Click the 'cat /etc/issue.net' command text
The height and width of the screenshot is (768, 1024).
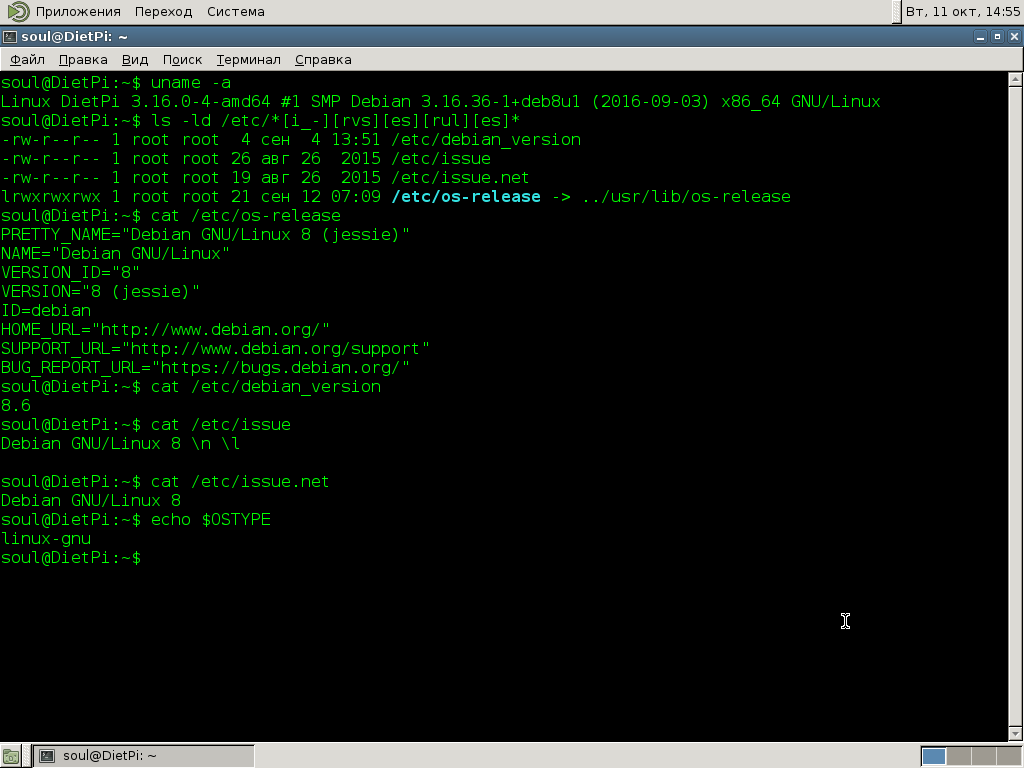pos(240,482)
